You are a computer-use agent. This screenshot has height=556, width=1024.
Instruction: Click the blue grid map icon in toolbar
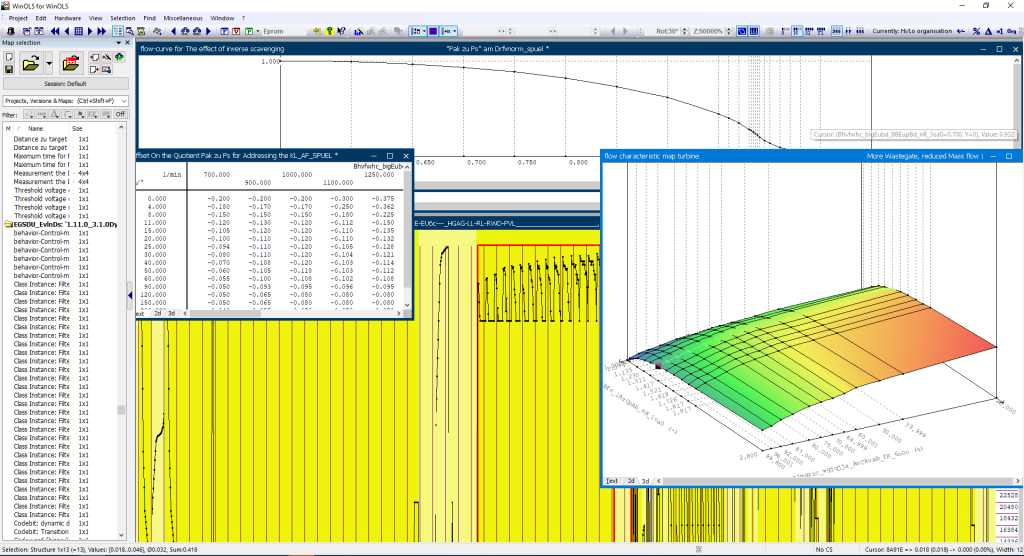pyautogui.click(x=78, y=31)
